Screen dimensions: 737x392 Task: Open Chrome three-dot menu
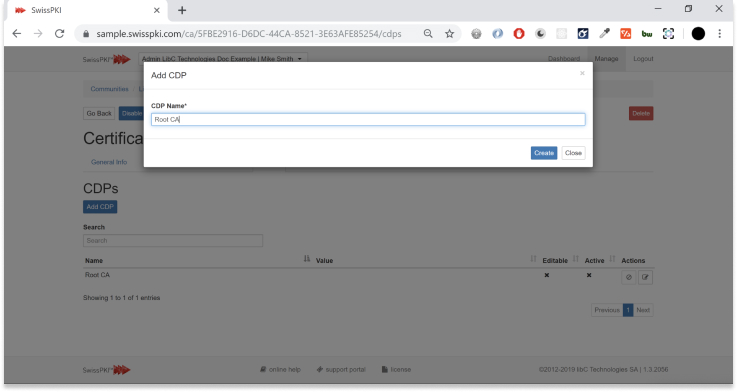[720, 34]
